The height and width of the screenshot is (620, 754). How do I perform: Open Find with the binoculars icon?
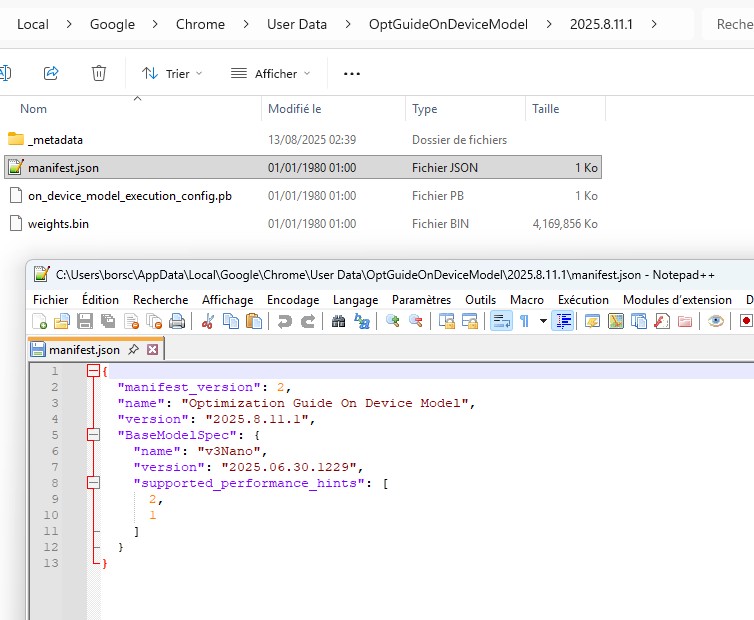click(x=339, y=321)
